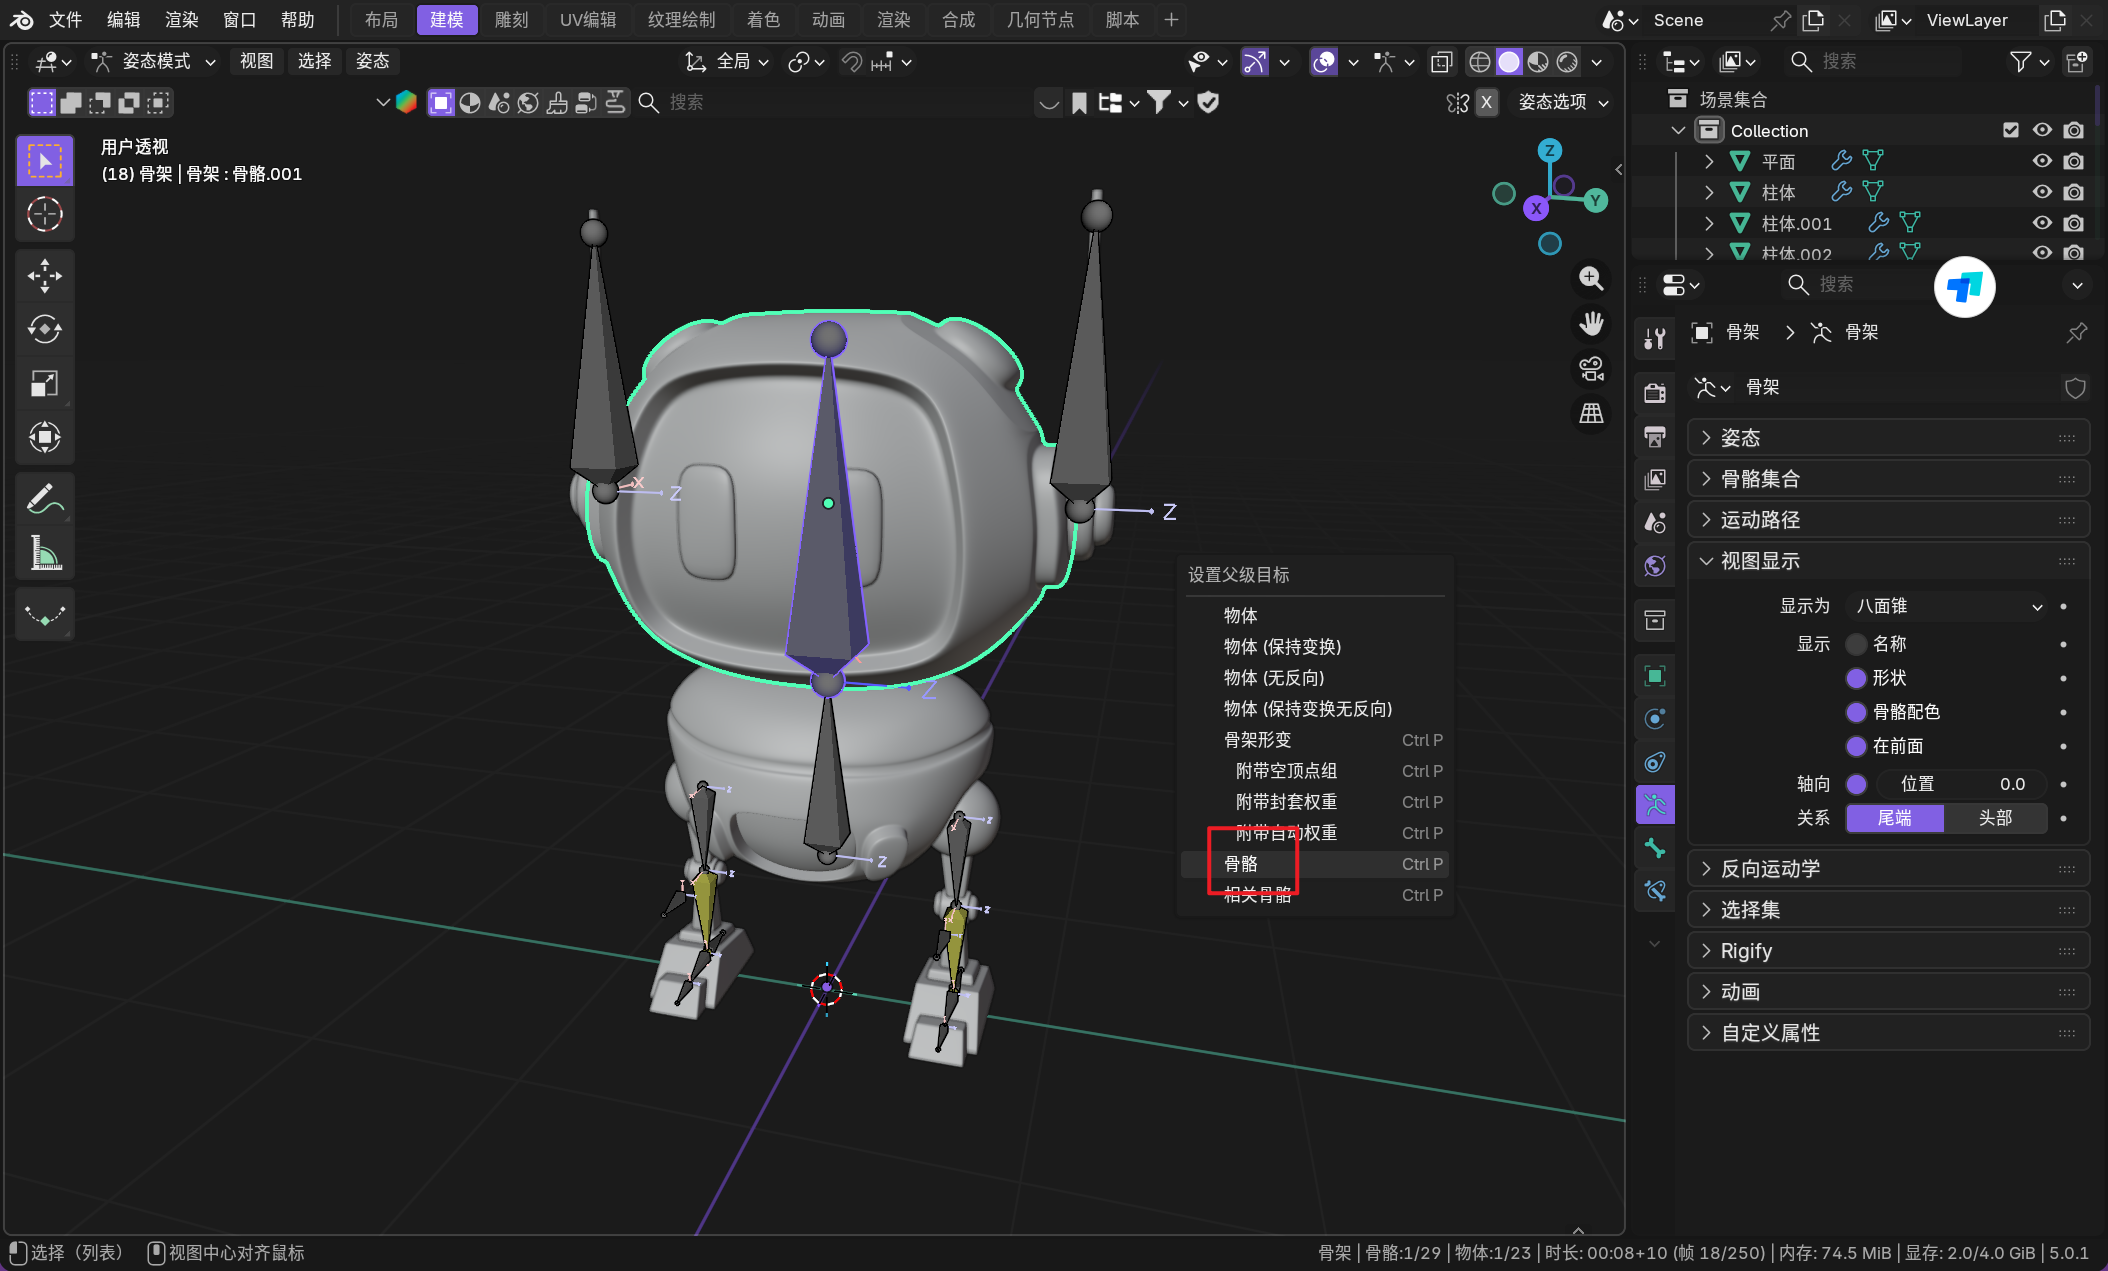The height and width of the screenshot is (1271, 2108).
Task: Activate the Annotate pencil tool
Action: point(44,498)
